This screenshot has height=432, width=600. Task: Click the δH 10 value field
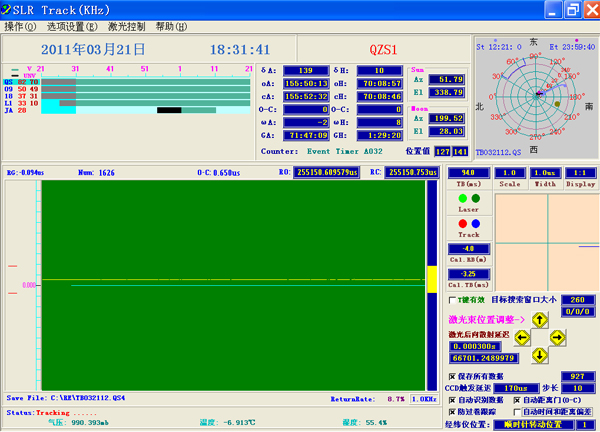(379, 71)
